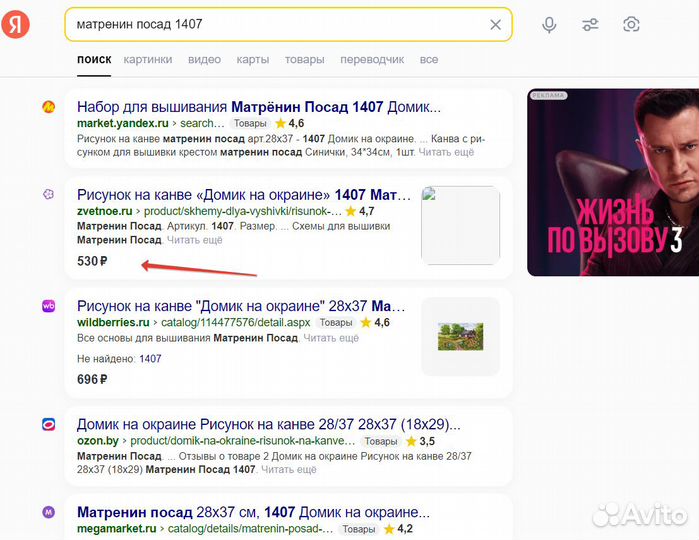Click the Реклама label on banner
699x540 pixels.
pyautogui.click(x=548, y=95)
